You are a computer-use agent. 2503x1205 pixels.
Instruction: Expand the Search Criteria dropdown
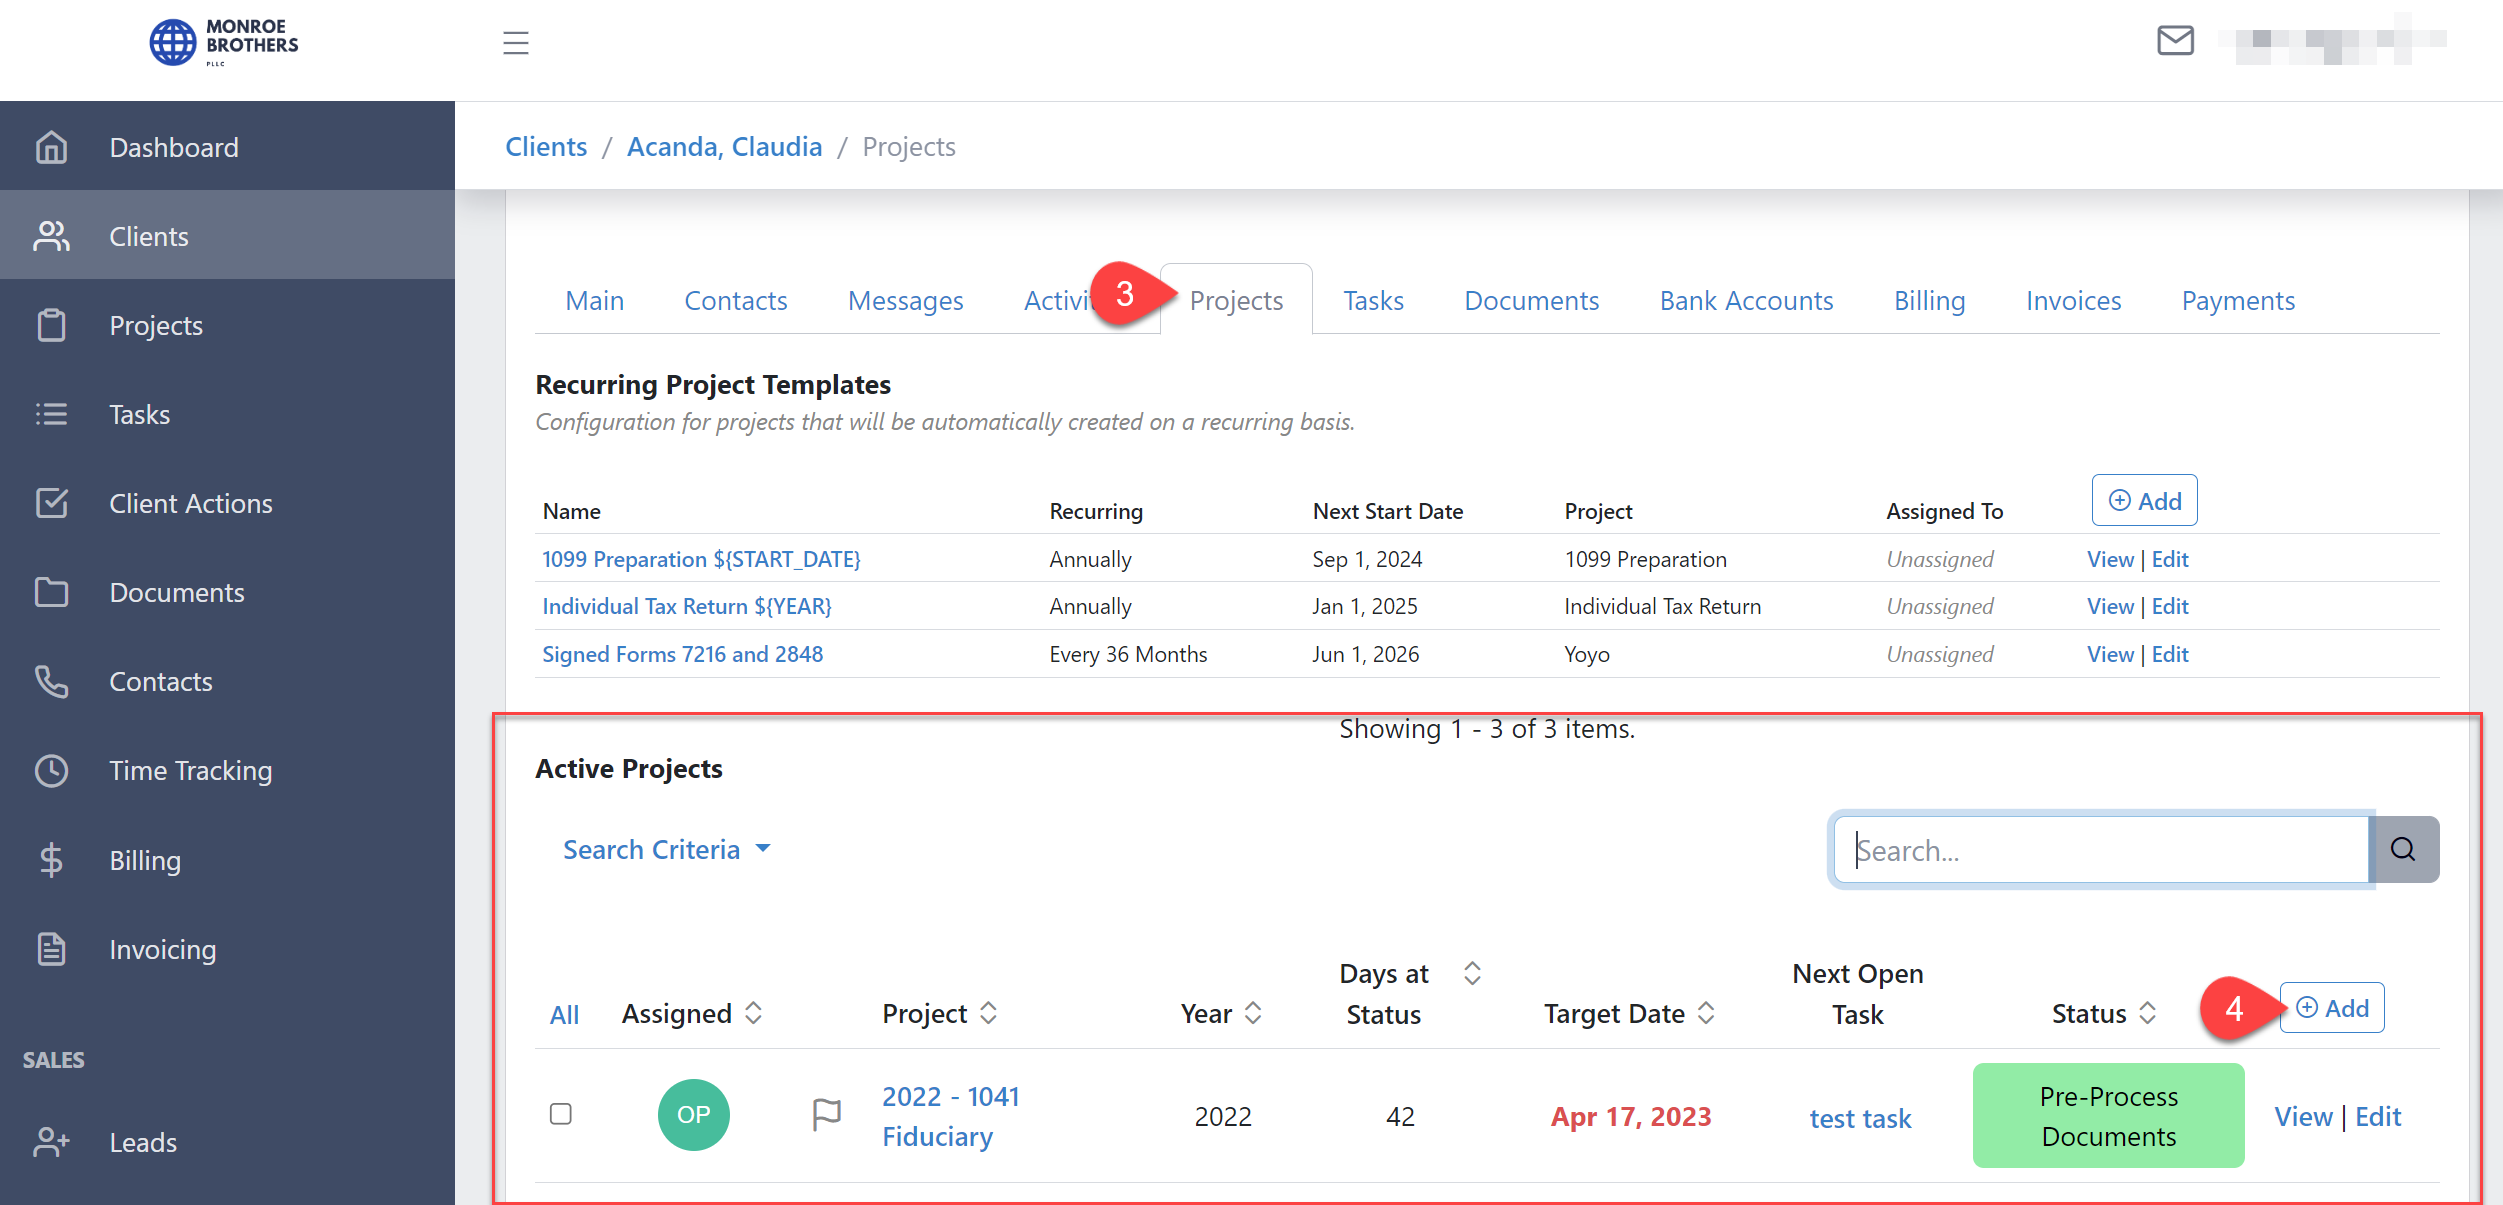pyautogui.click(x=666, y=849)
